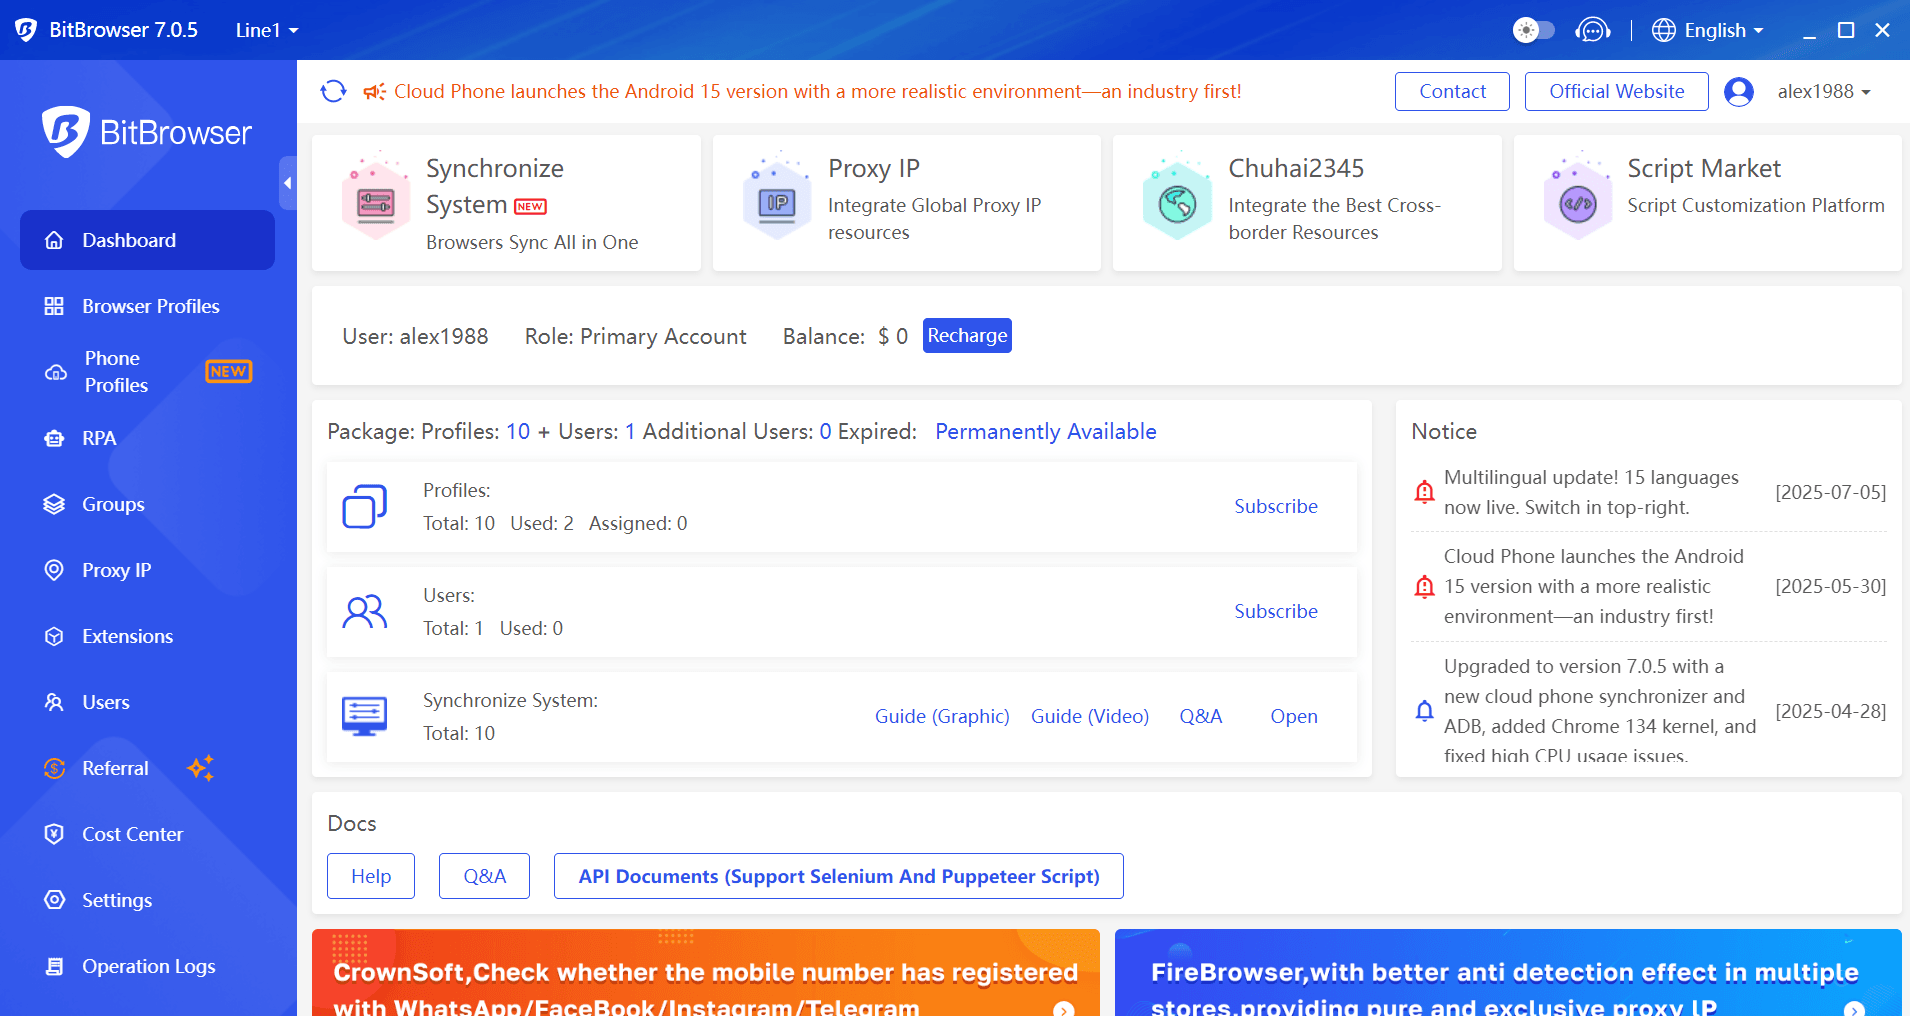Click the Recharge button
This screenshot has width=1910, height=1016.
coord(967,336)
